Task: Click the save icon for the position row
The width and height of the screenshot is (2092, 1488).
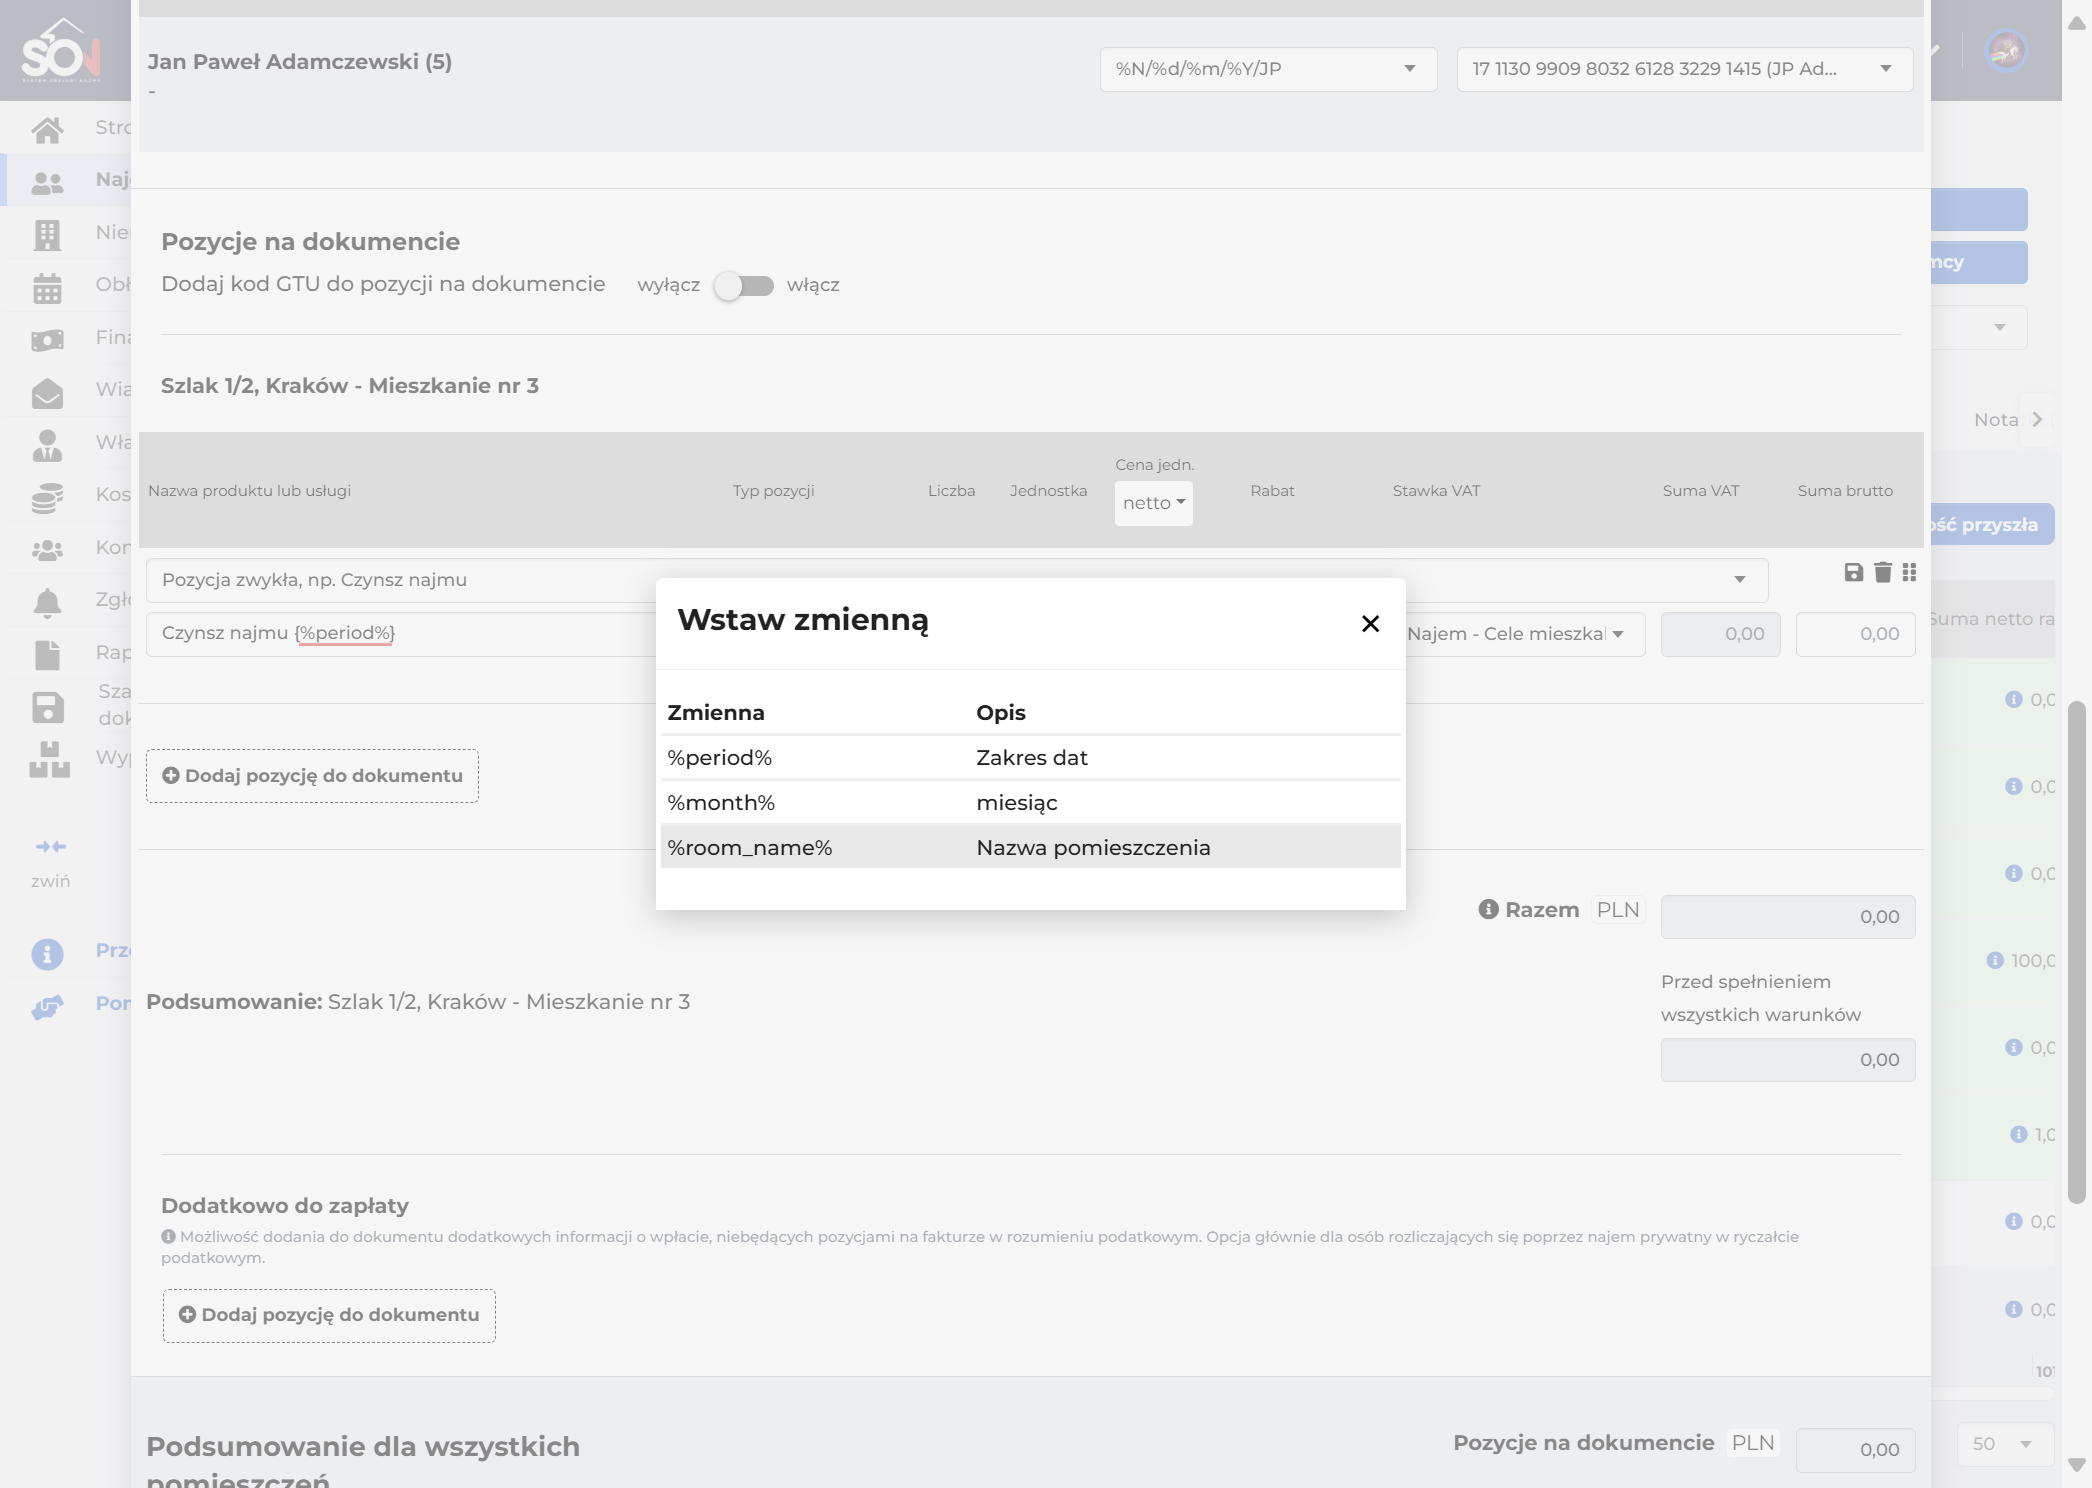Action: click(x=1853, y=572)
